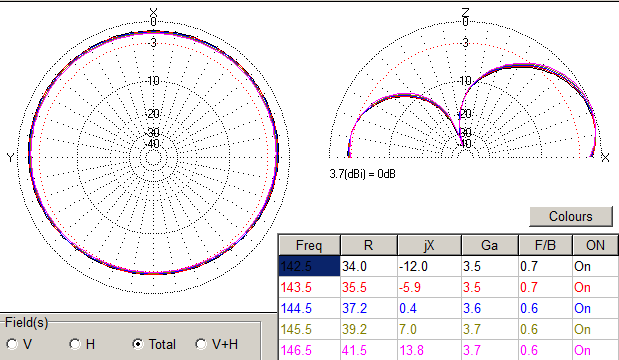Select the Total field radio button
The height and width of the screenshot is (360, 619).
tap(138, 344)
